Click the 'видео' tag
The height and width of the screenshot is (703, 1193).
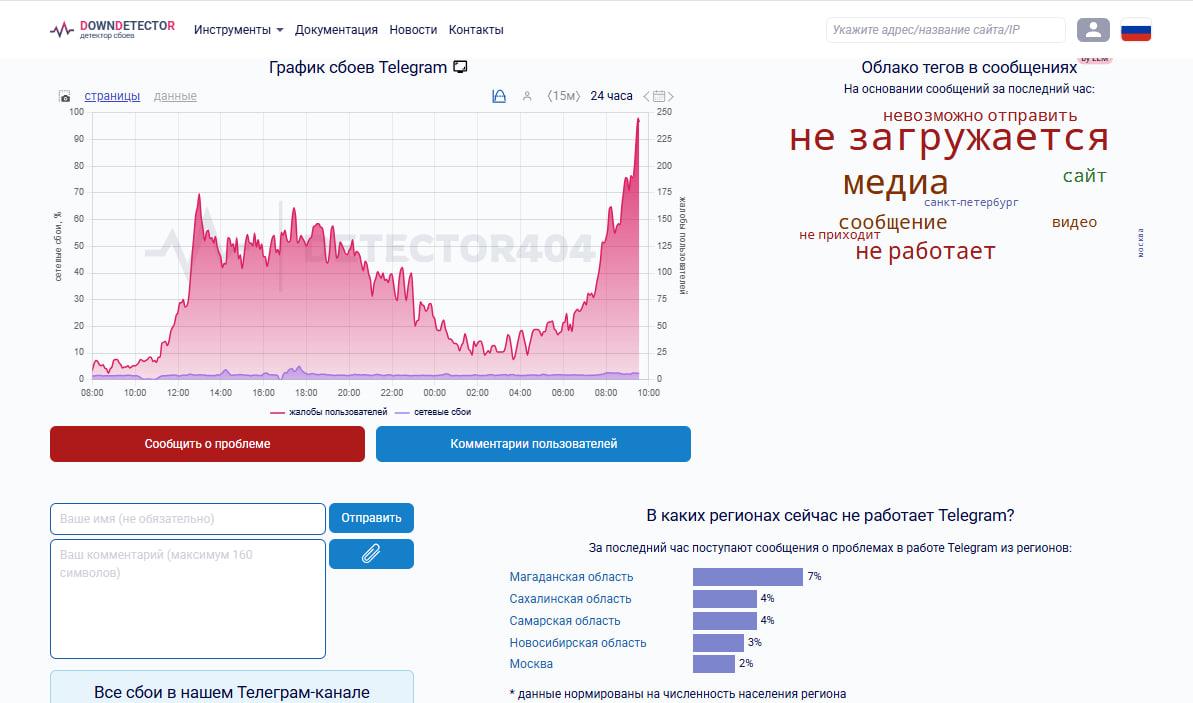click(x=1074, y=222)
